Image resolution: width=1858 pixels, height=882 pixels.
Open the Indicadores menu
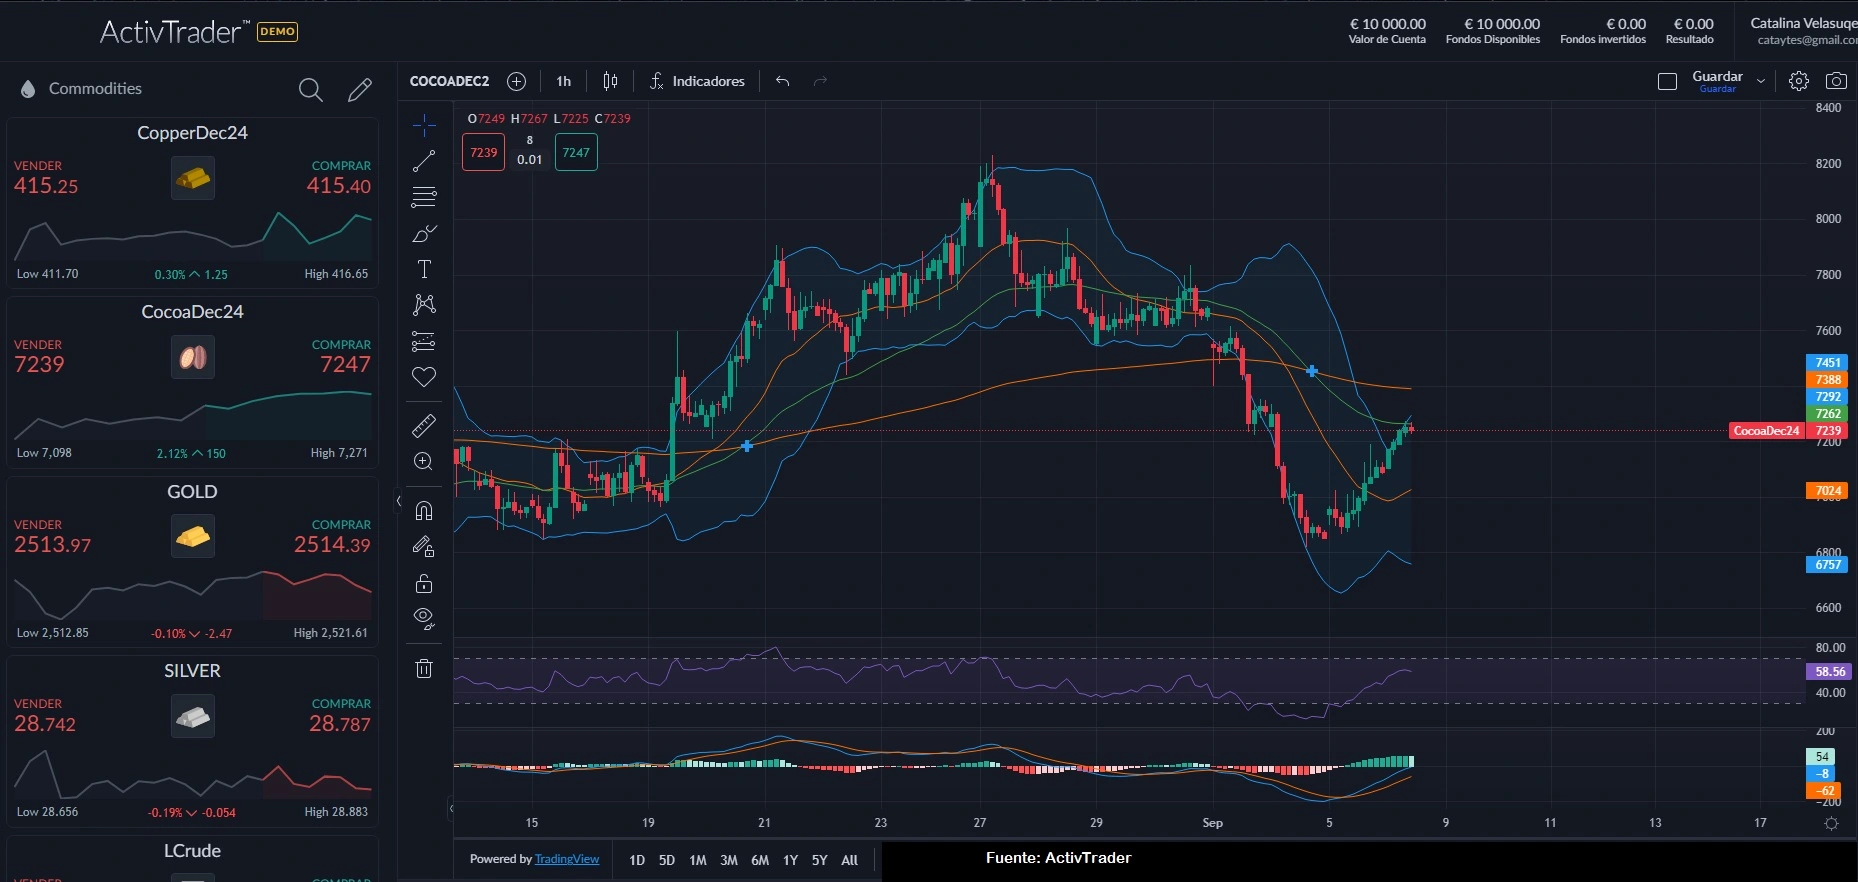tap(697, 81)
